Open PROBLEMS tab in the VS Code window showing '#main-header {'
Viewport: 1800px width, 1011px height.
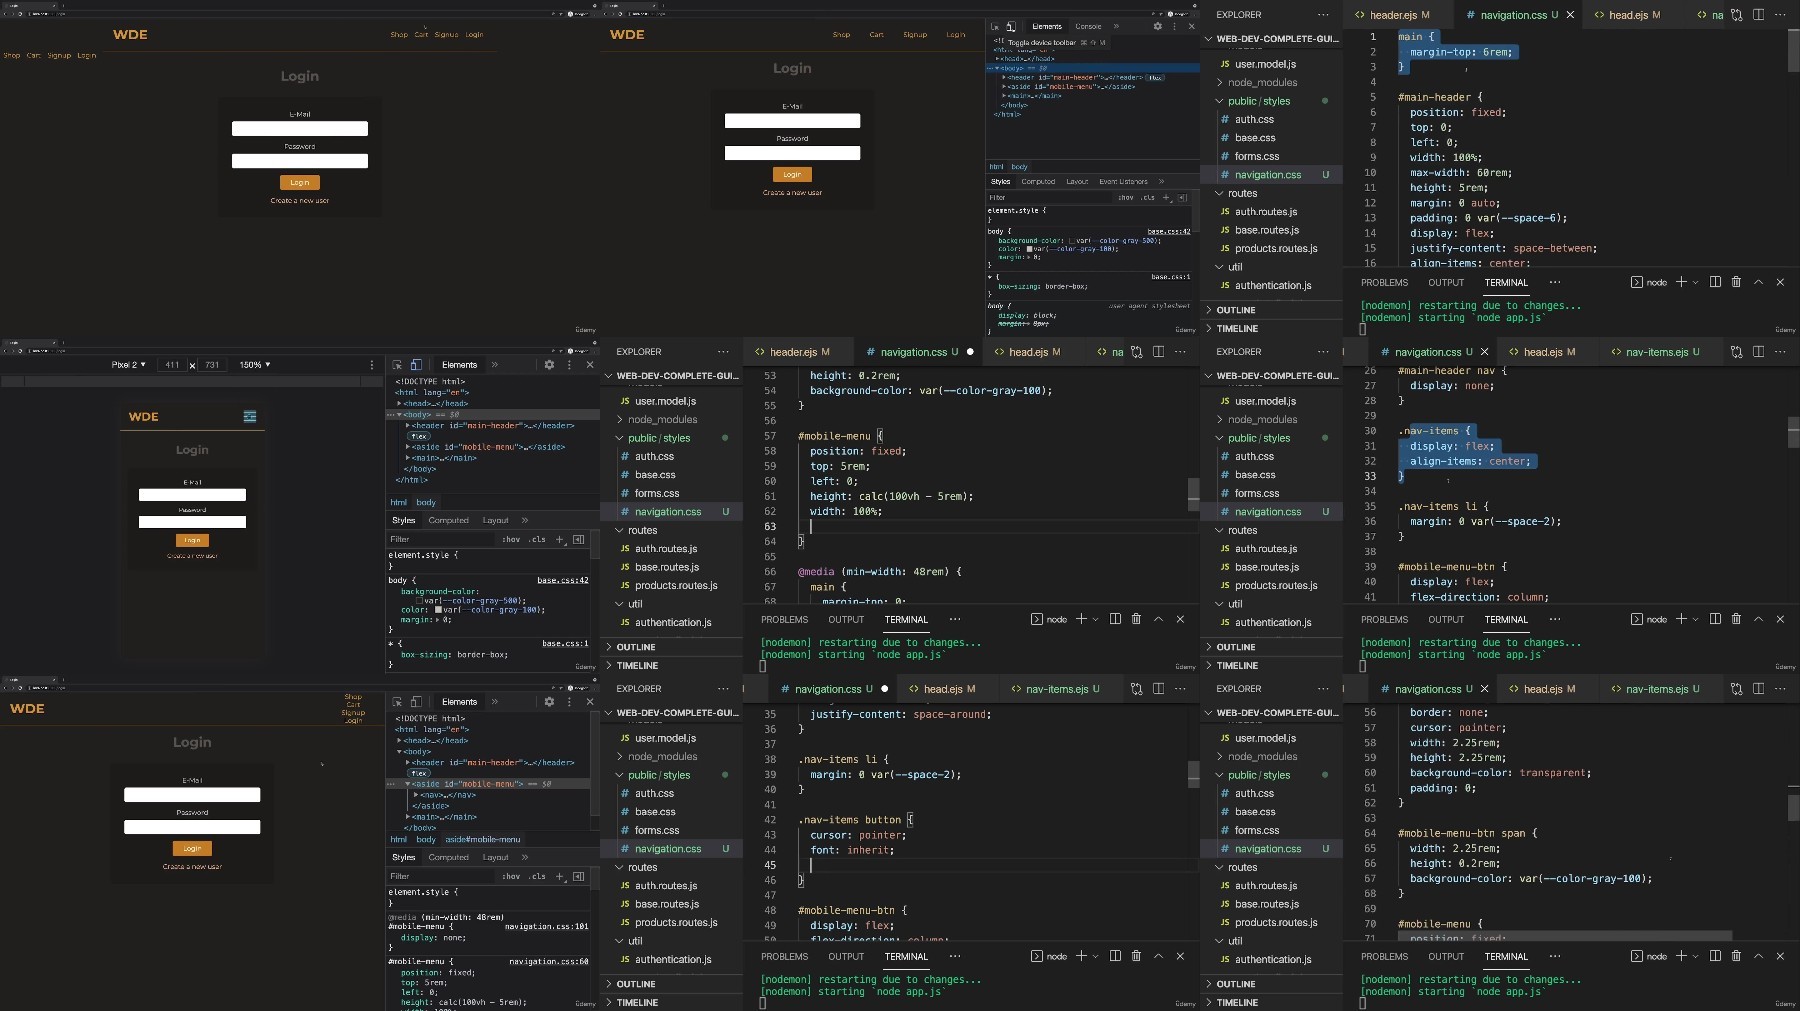coord(1384,282)
